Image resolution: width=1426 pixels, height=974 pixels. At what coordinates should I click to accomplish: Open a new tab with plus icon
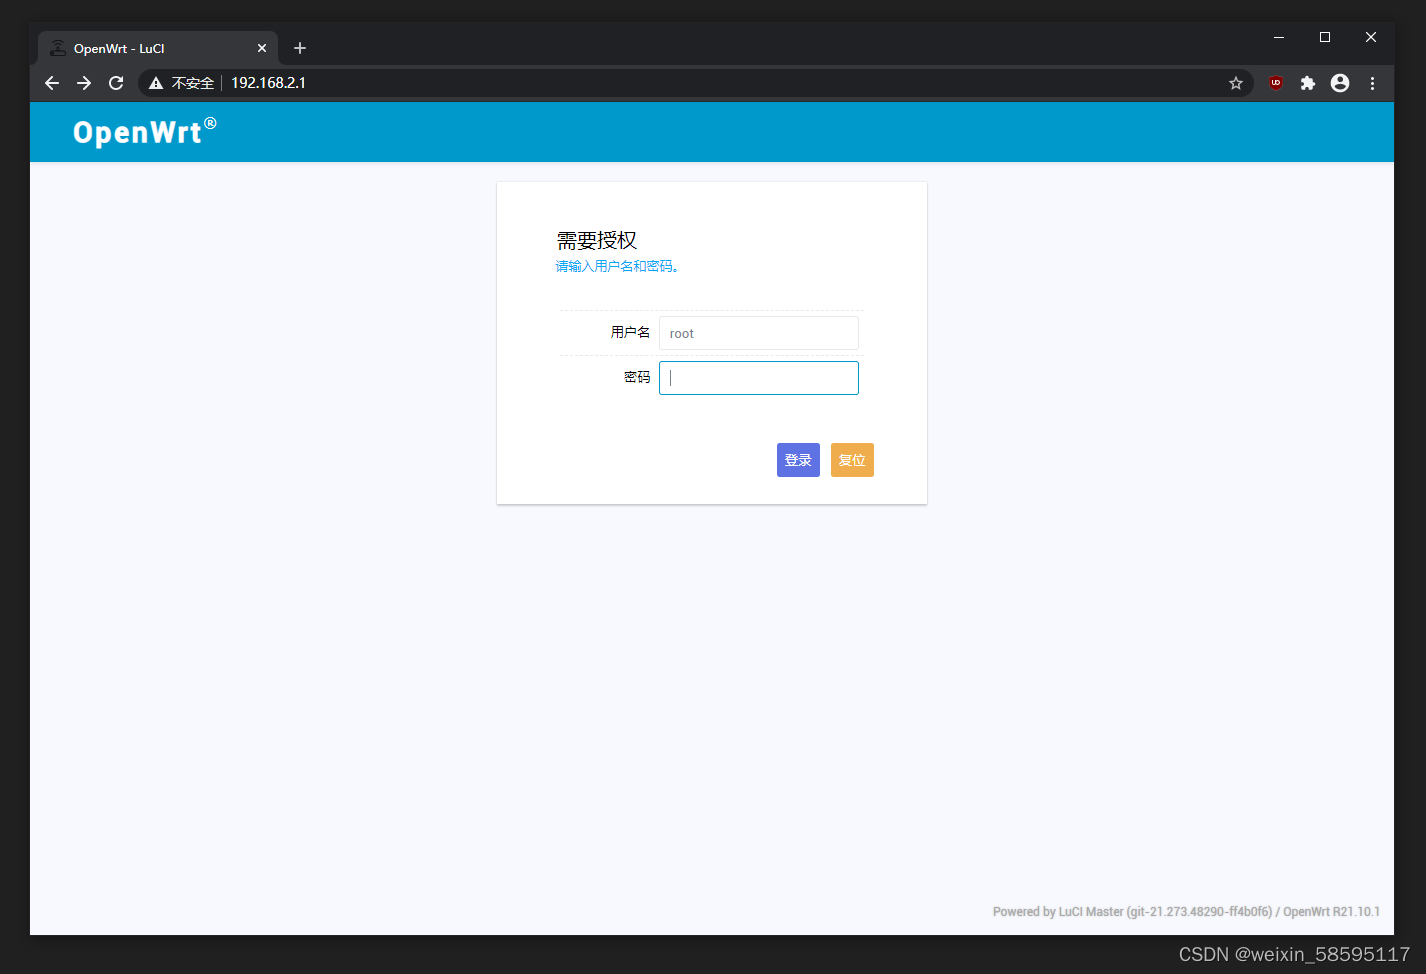[300, 48]
